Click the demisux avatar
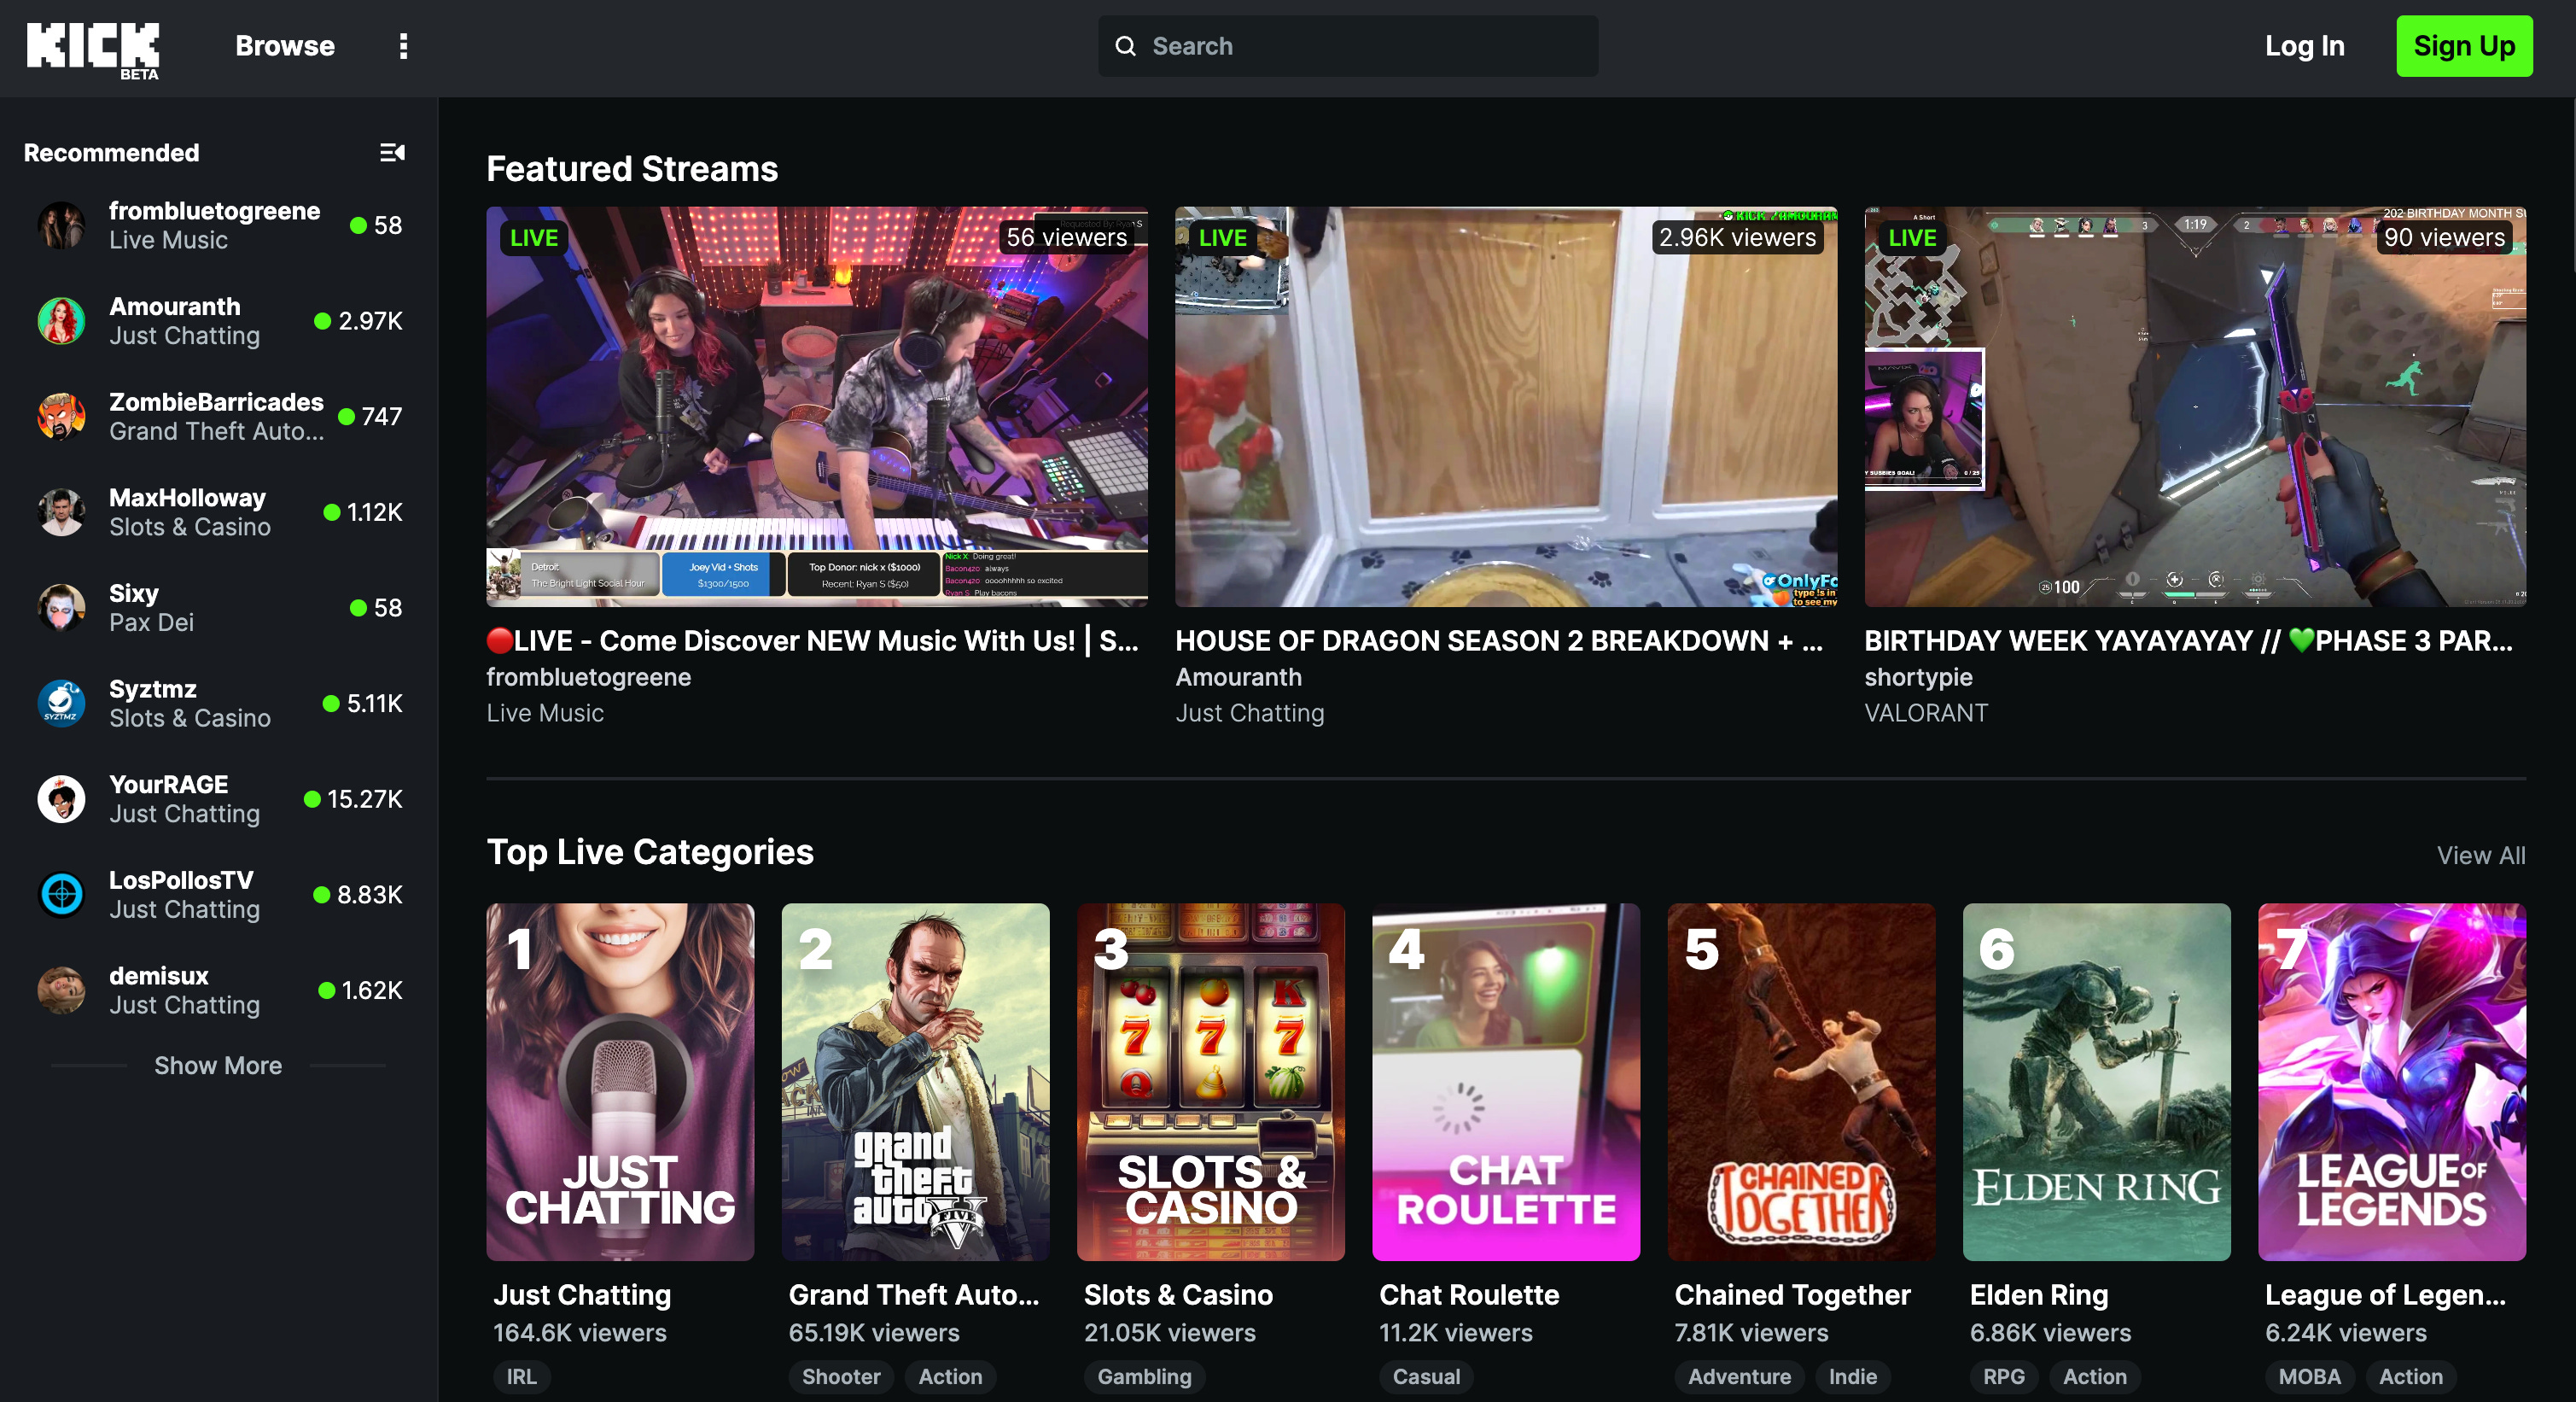The image size is (2576, 1402). 61,990
